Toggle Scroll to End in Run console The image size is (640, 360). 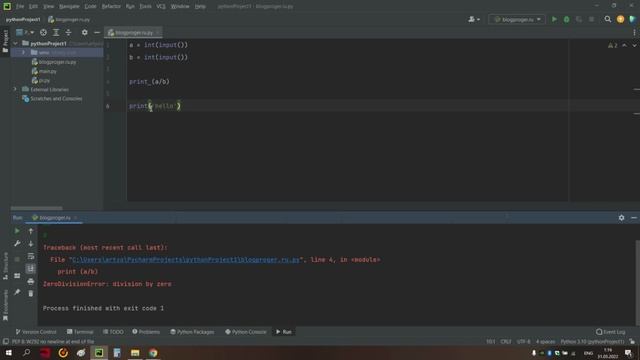pyautogui.click(x=31, y=269)
